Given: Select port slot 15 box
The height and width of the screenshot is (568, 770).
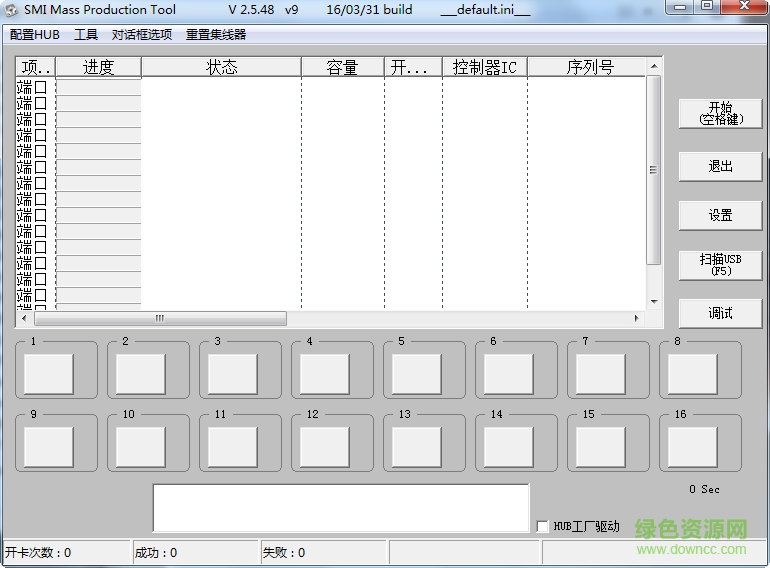Looking at the screenshot, I should pos(601,447).
